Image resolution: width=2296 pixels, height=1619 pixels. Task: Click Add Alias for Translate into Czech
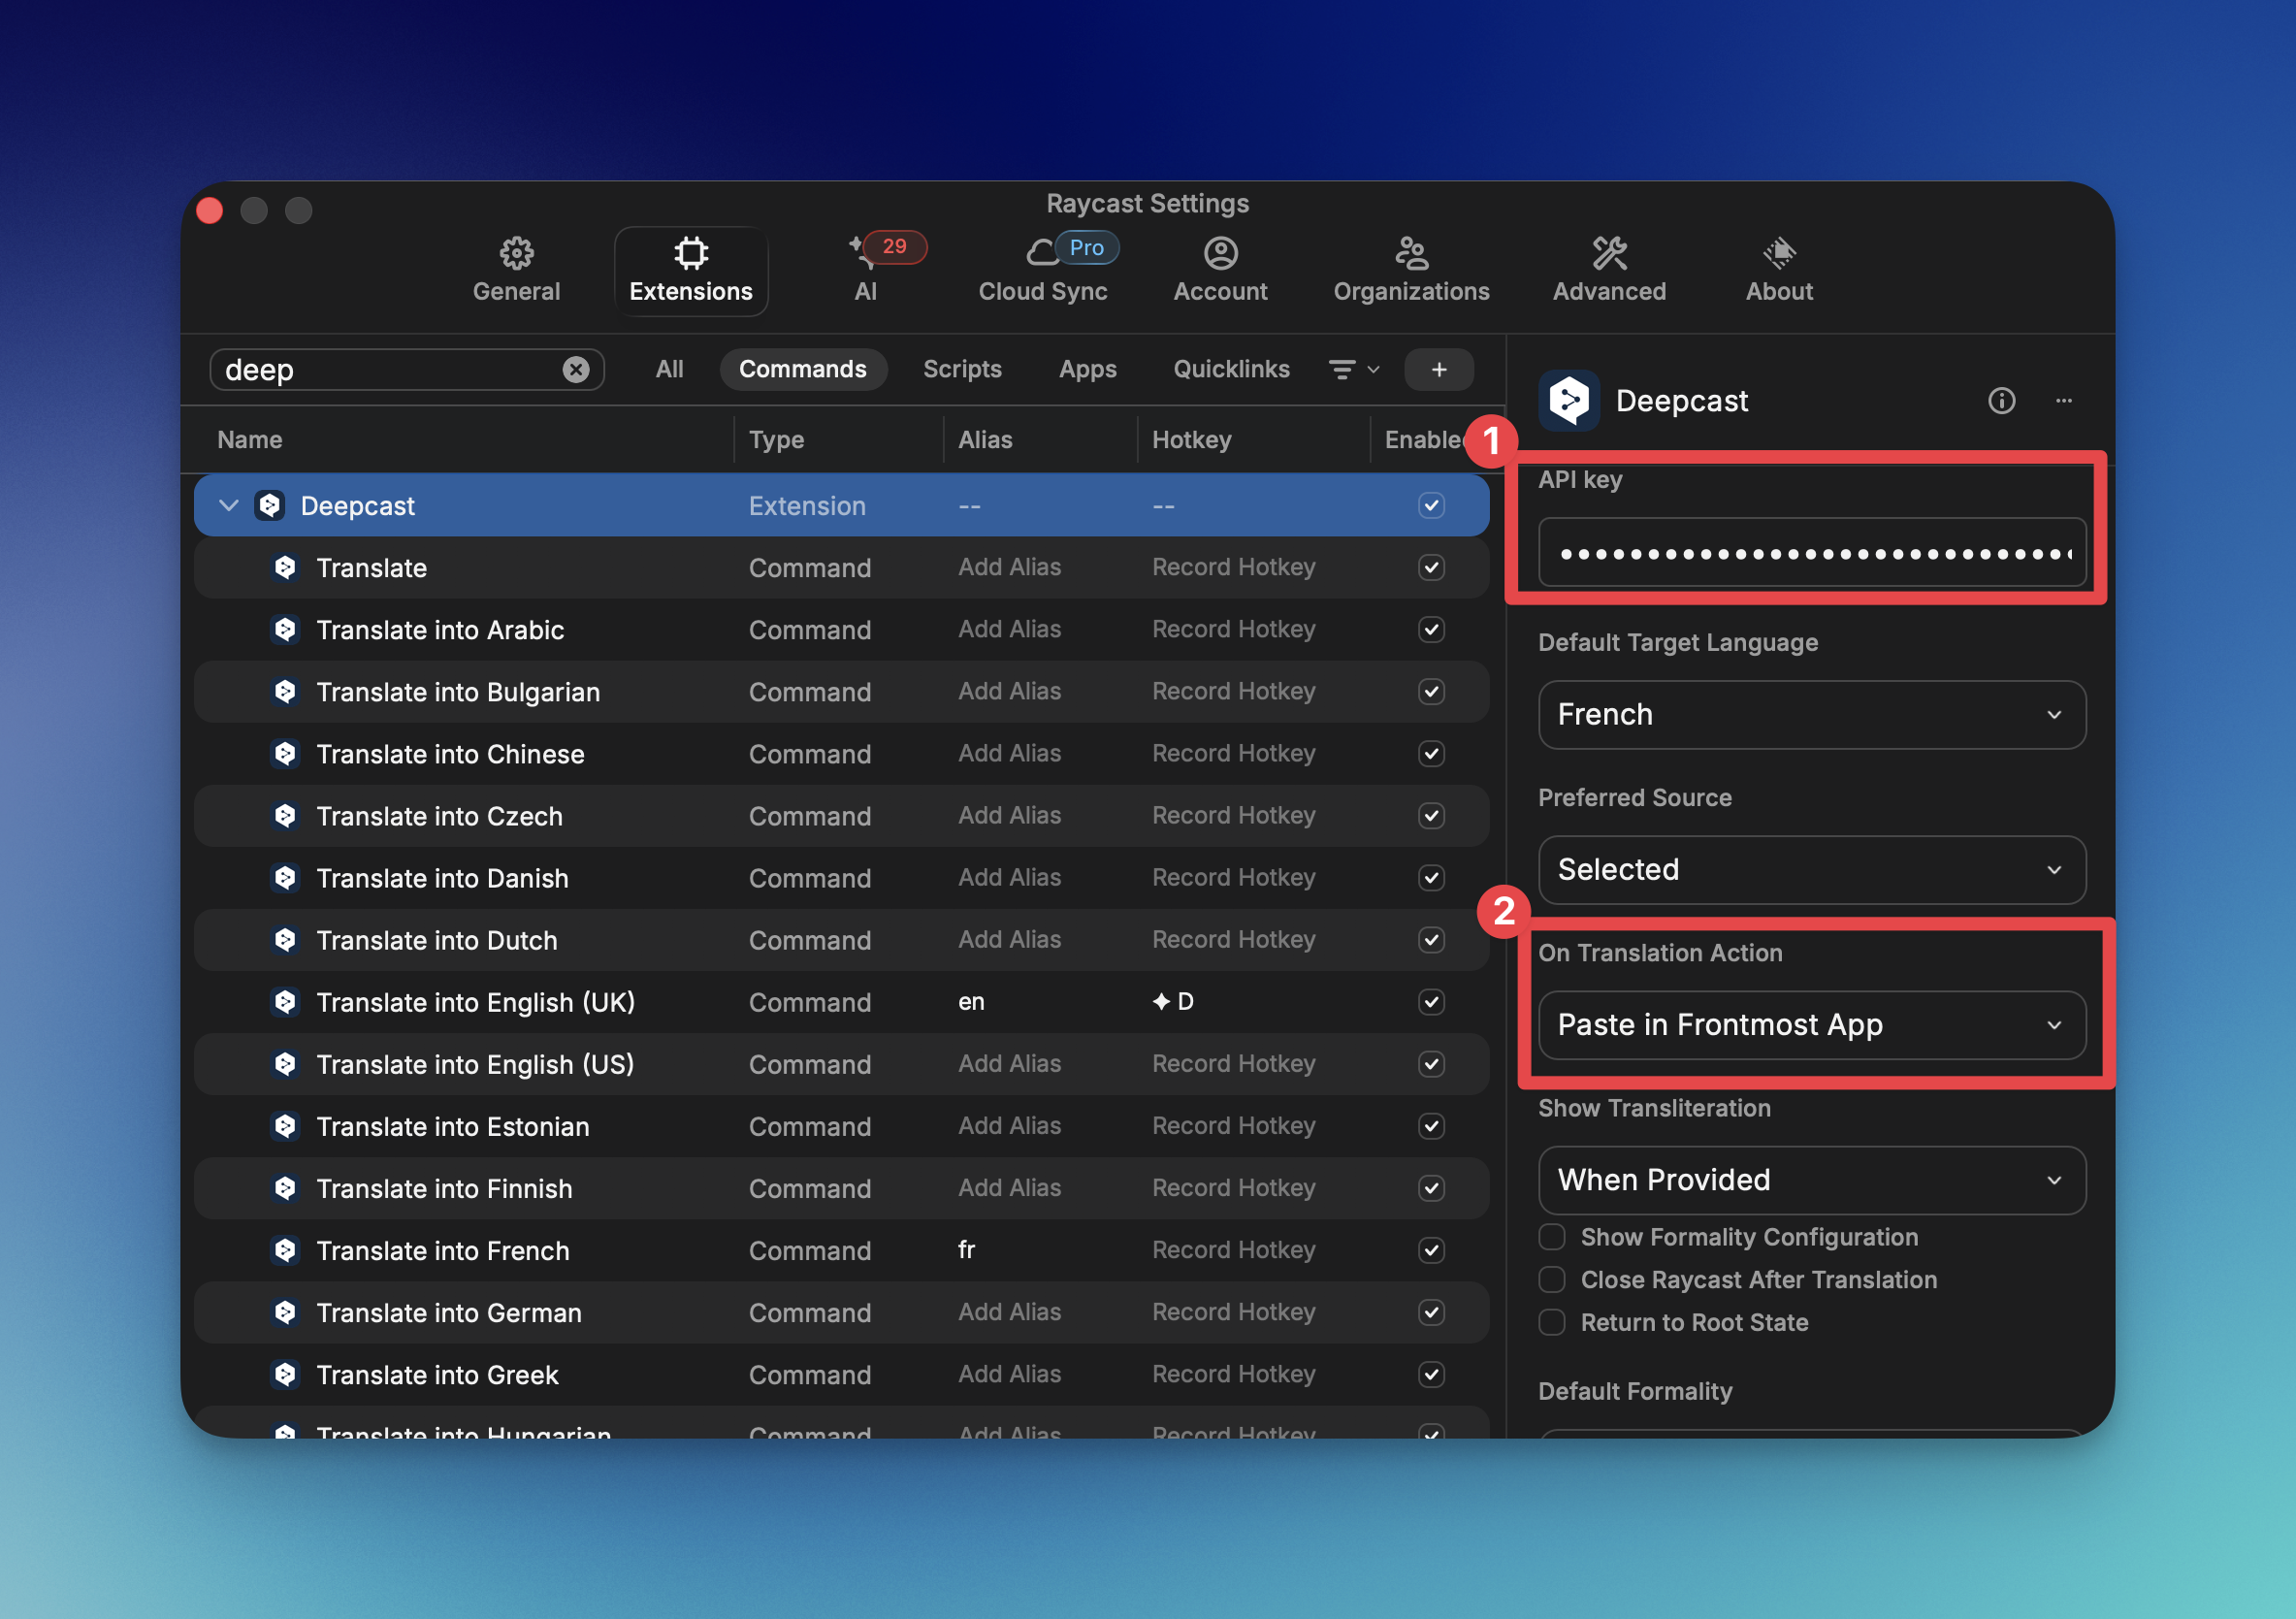(x=1009, y=816)
